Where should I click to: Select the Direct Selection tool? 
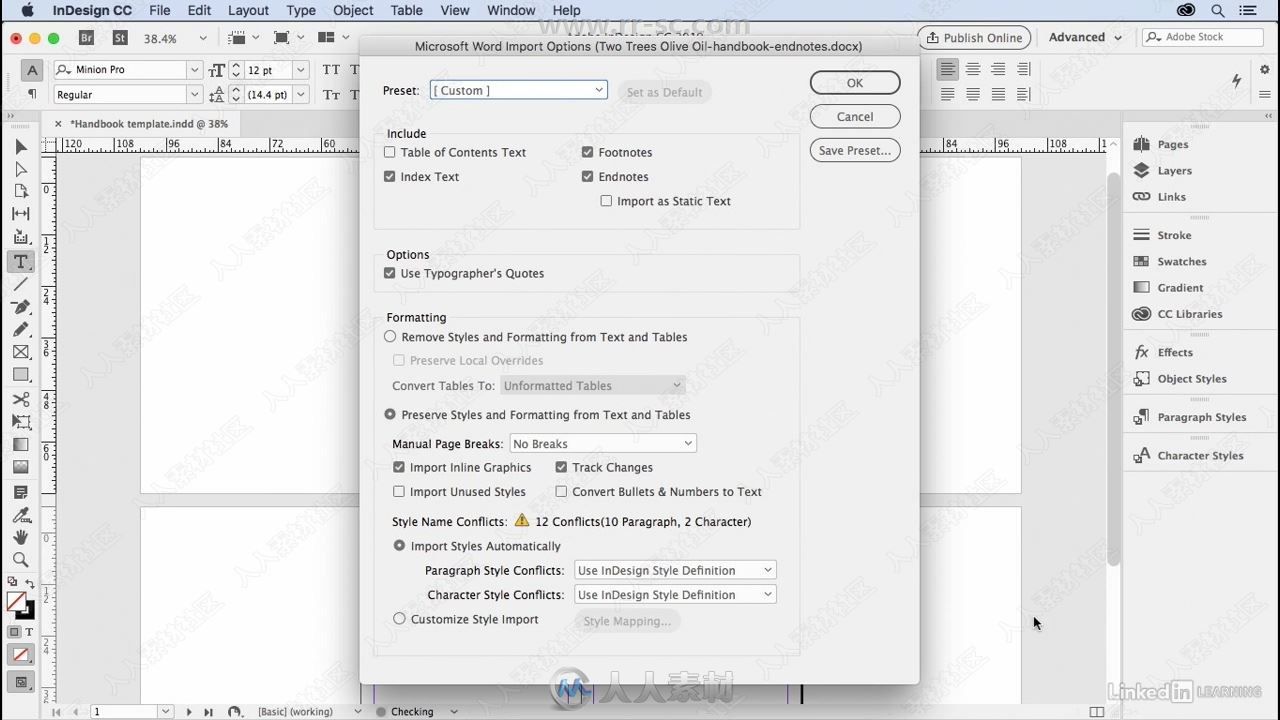pyautogui.click(x=20, y=169)
